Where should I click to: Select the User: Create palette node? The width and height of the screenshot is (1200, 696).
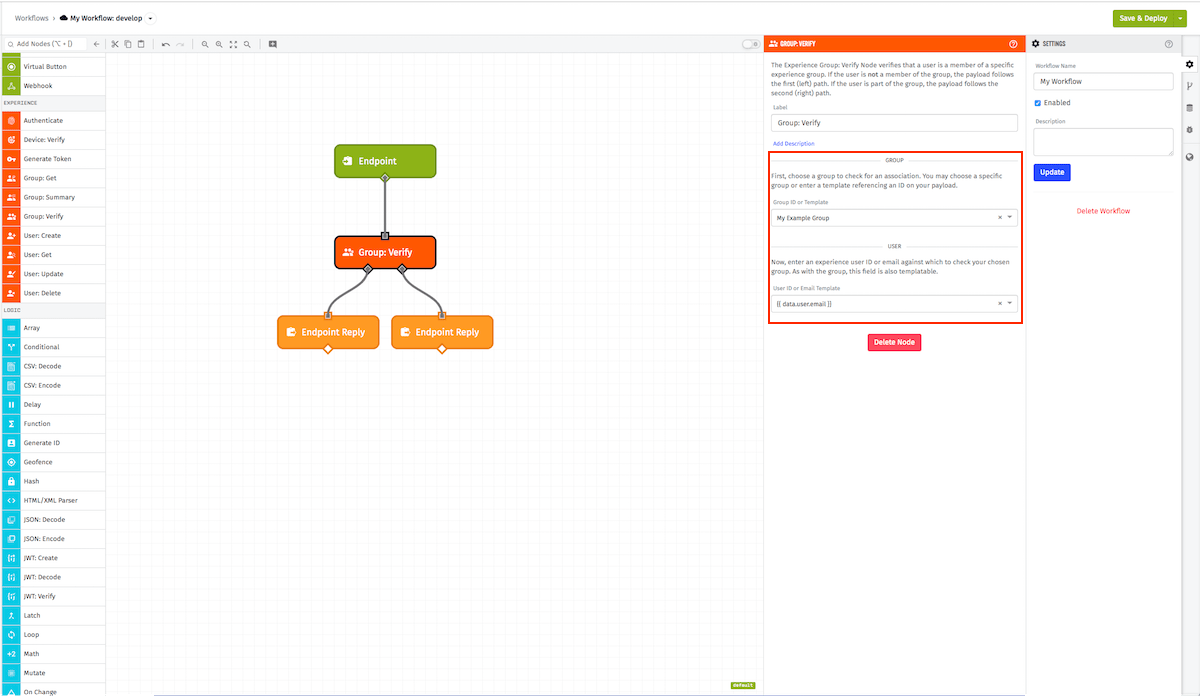point(53,236)
